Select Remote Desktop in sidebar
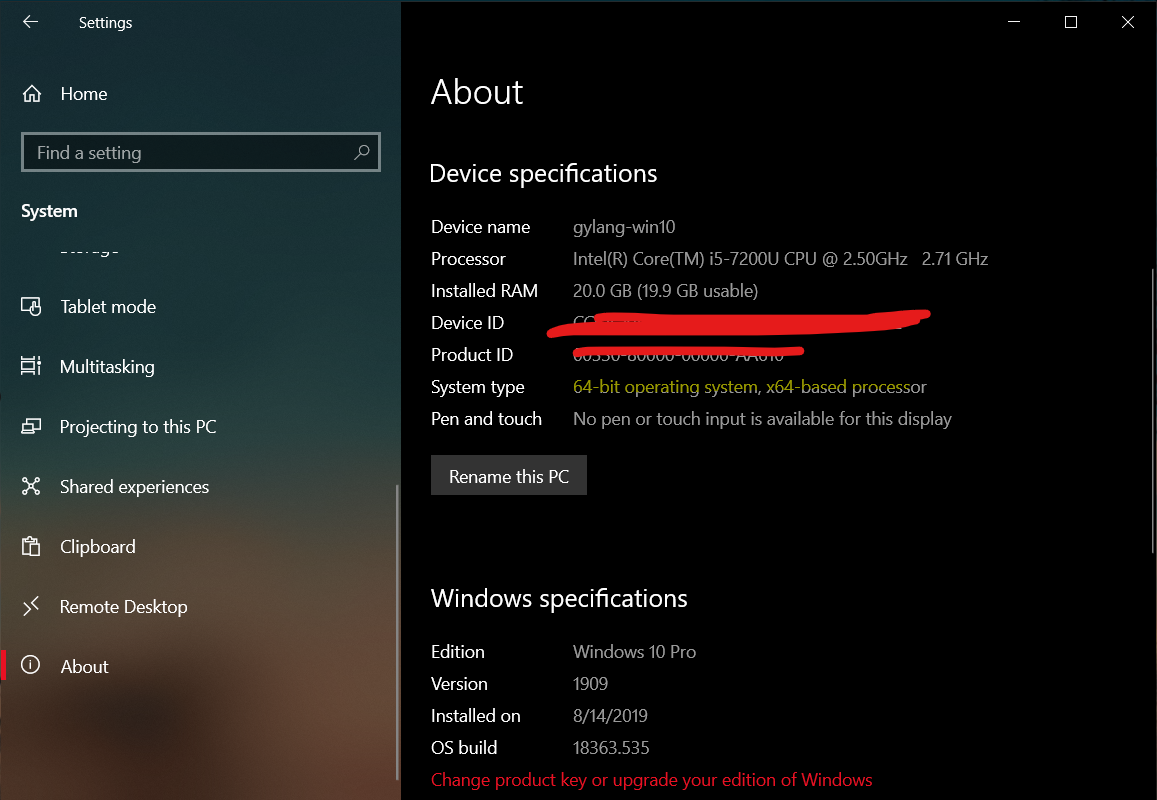Screen dimensions: 1157x800 tap(201, 607)
